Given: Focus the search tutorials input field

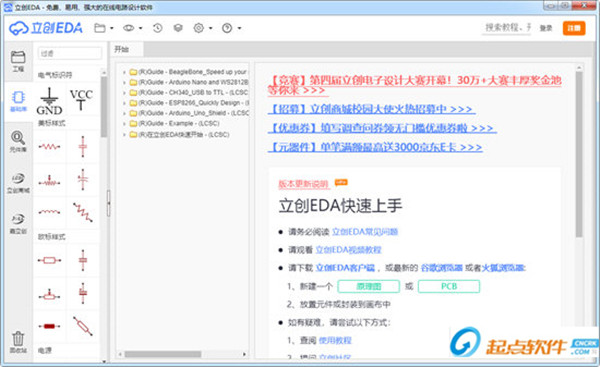Looking at the screenshot, I should [x=507, y=28].
